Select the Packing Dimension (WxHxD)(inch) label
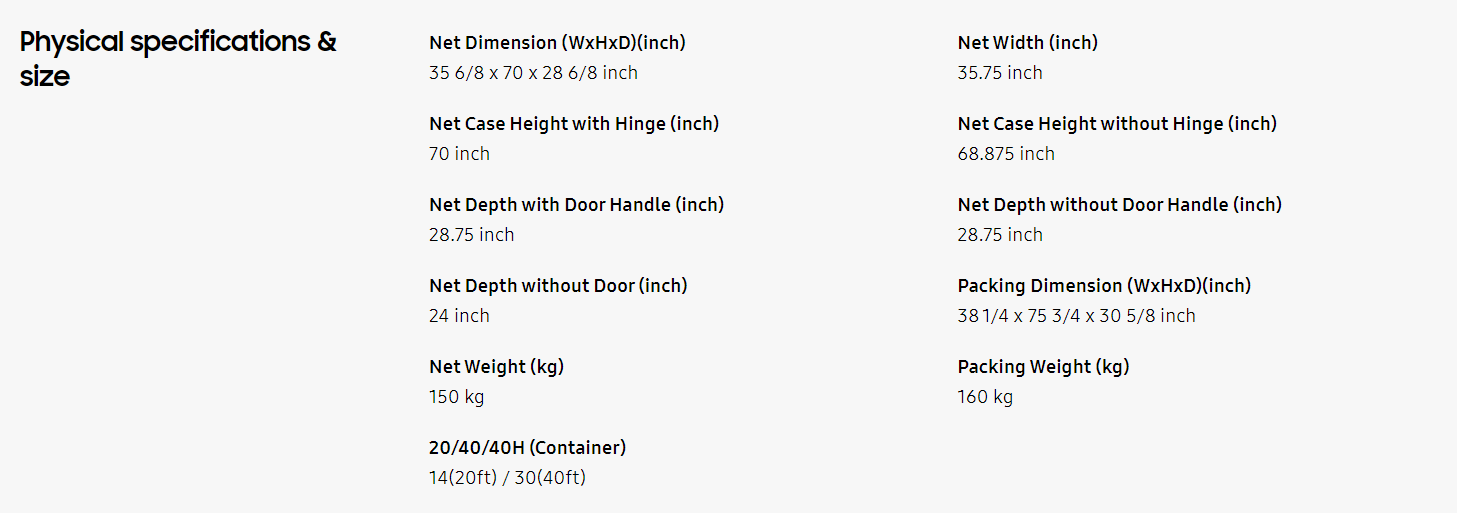 click(x=1104, y=286)
